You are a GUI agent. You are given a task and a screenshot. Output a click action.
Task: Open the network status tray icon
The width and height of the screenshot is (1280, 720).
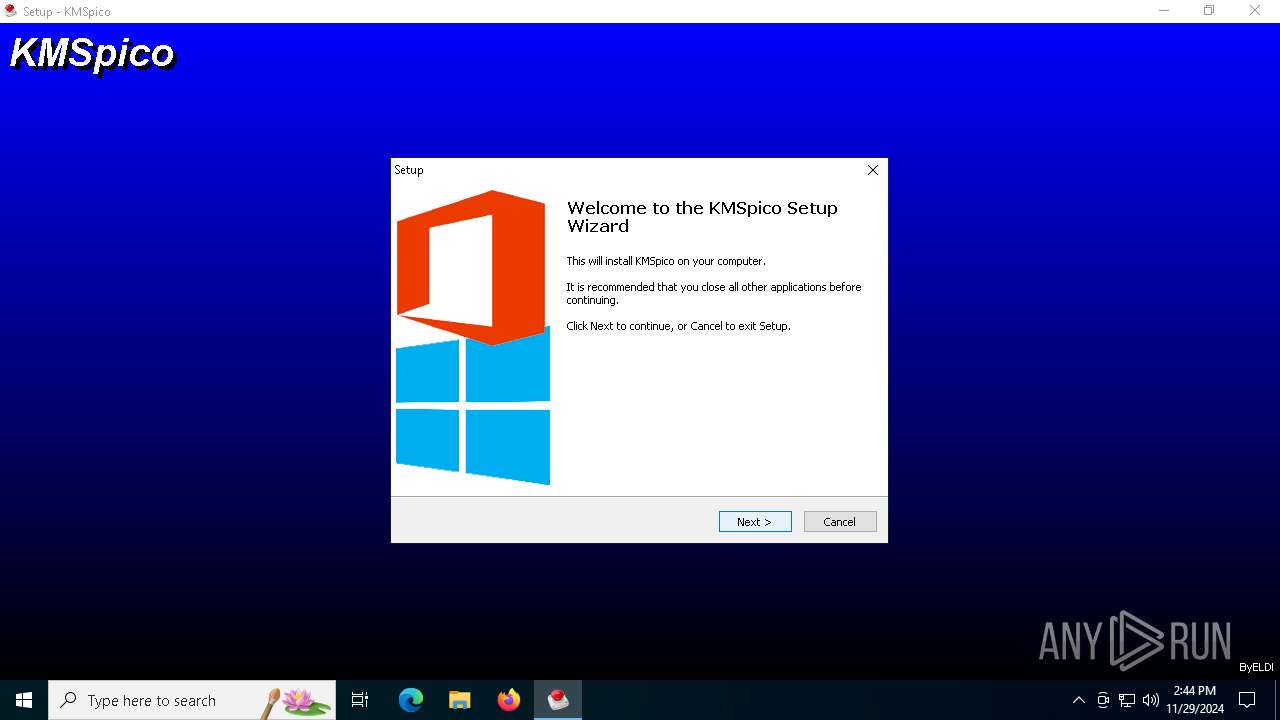click(1127, 700)
